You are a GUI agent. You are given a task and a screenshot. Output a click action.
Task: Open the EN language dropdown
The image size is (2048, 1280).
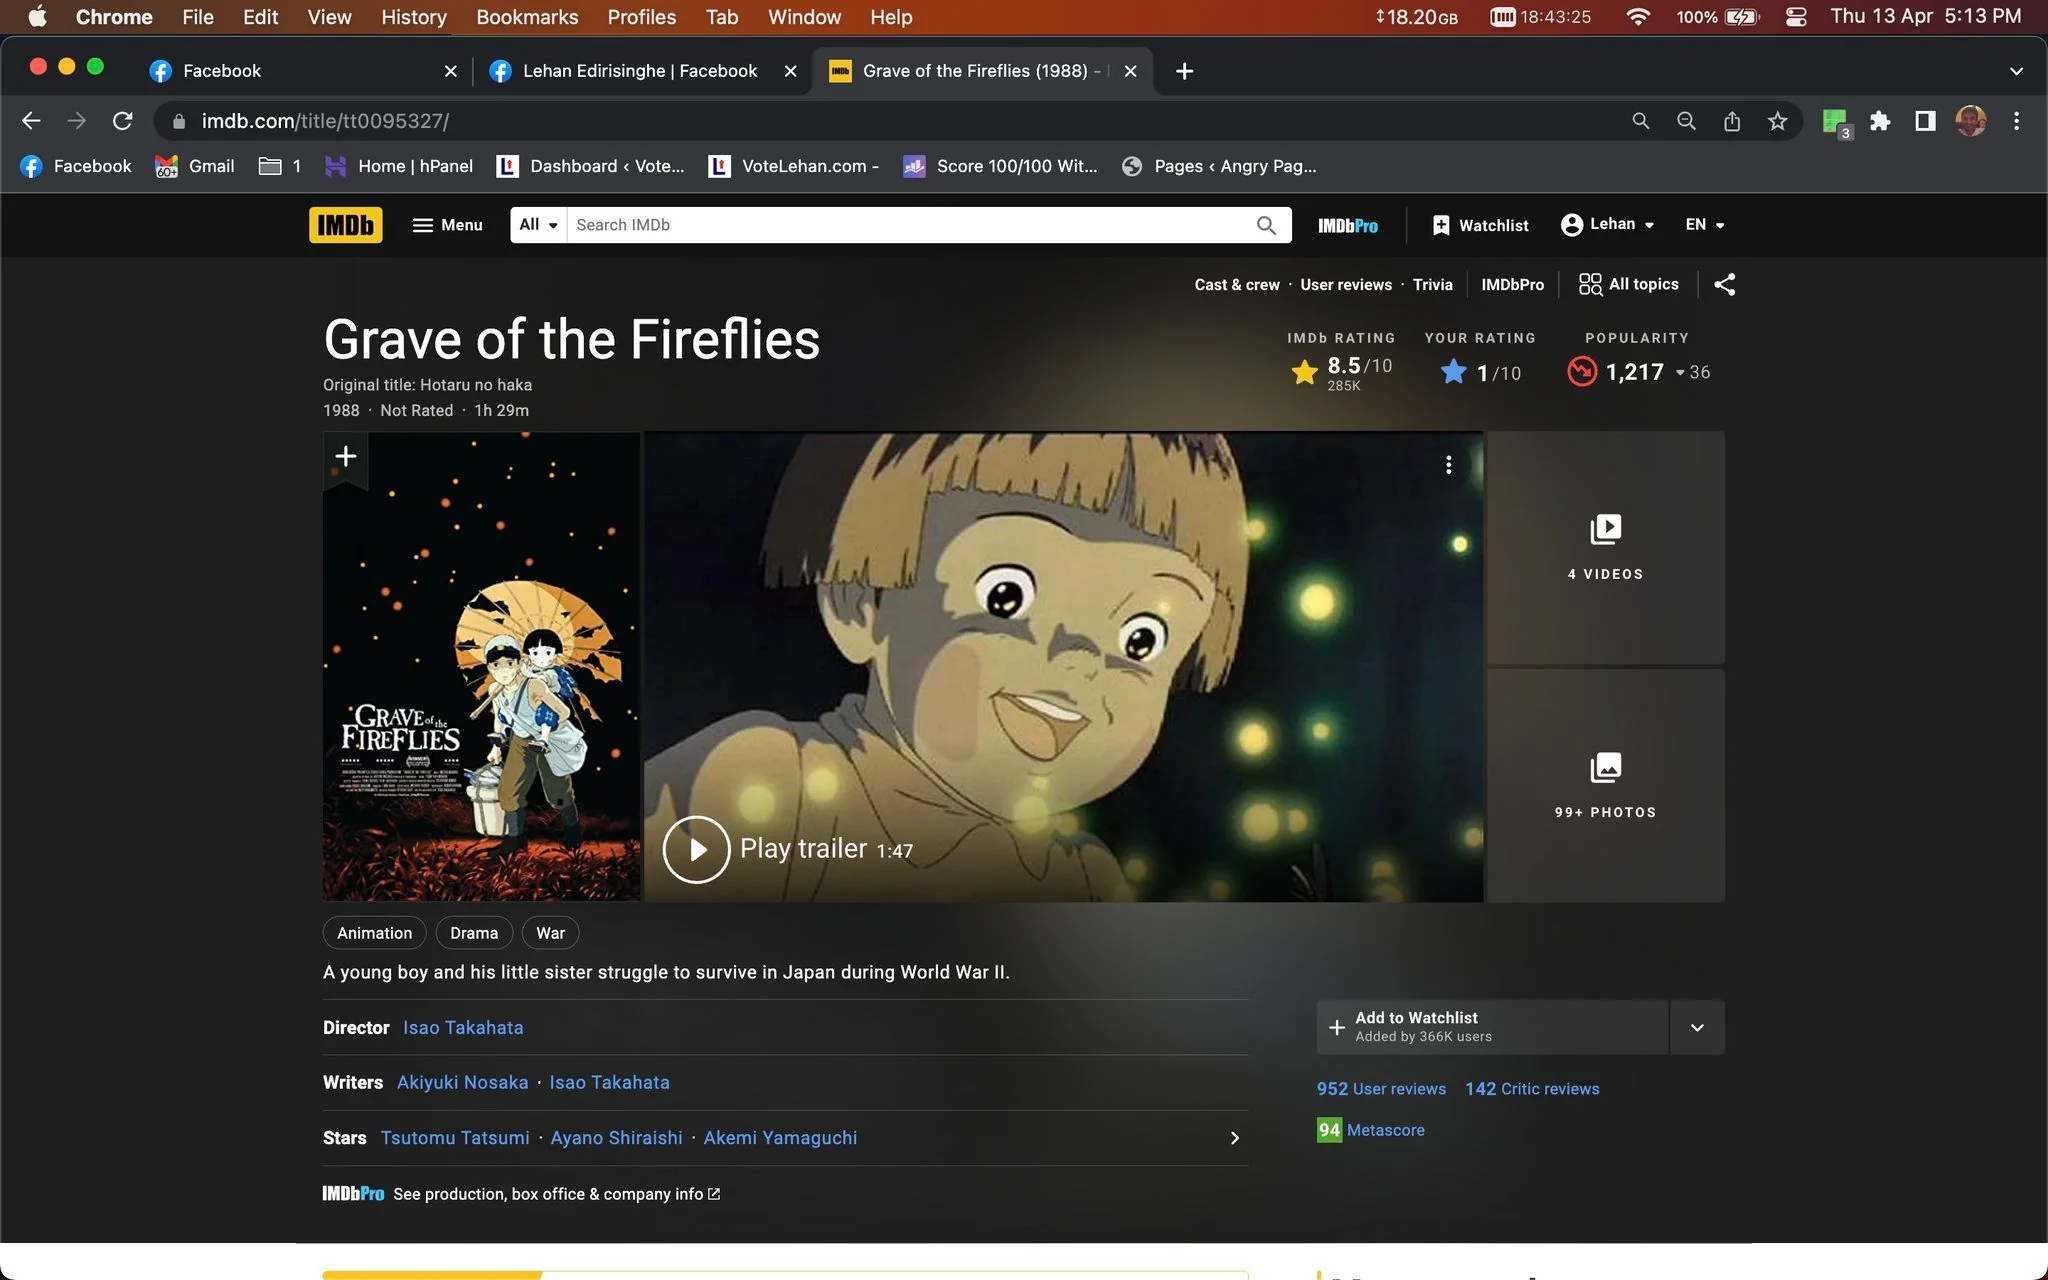(1704, 225)
